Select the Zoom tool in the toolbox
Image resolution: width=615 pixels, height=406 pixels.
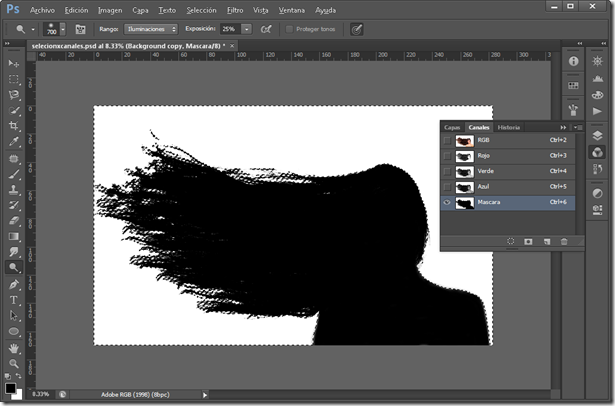click(x=14, y=364)
